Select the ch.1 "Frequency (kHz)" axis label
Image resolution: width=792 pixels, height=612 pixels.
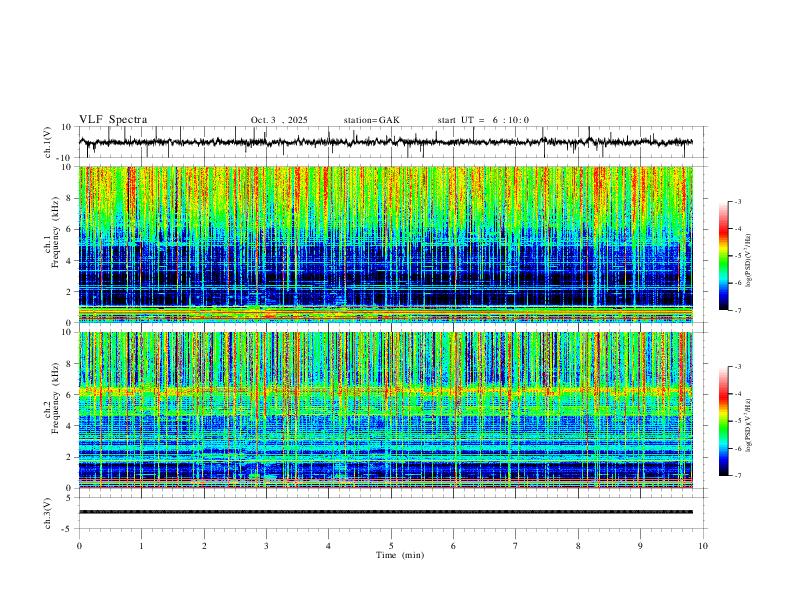(x=55, y=232)
